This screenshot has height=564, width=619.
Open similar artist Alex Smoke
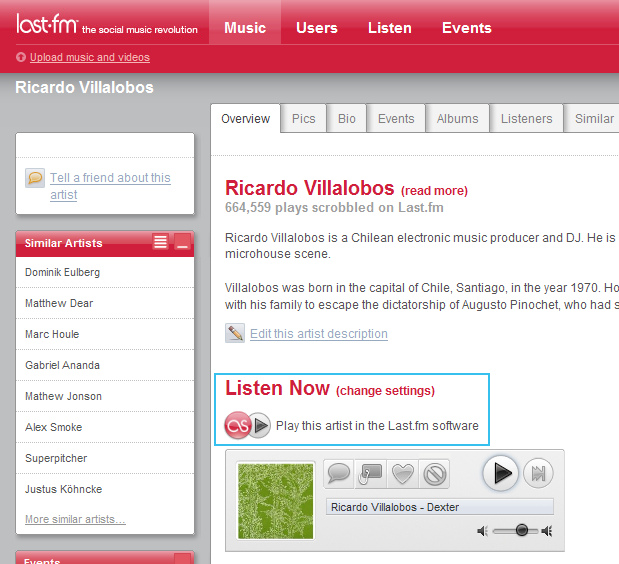click(54, 427)
